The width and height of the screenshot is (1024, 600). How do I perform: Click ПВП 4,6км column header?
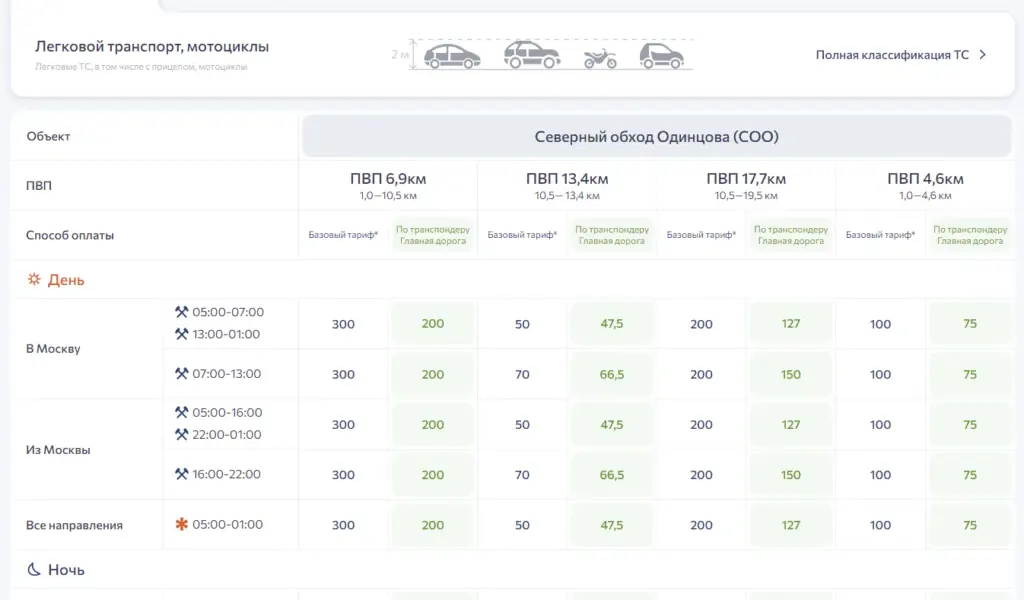point(925,185)
